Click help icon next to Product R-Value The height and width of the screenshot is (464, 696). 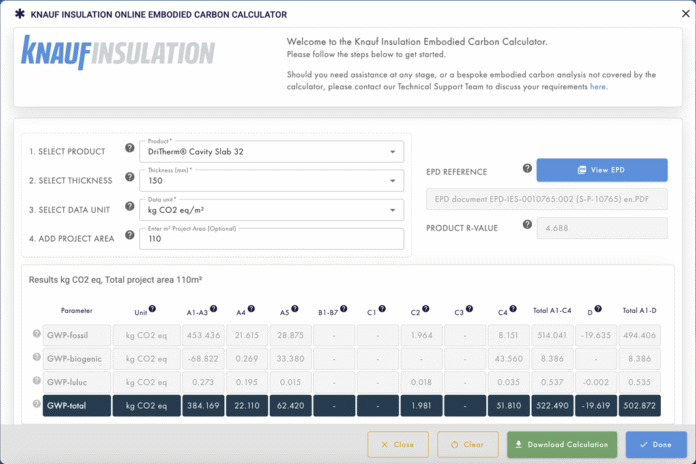pos(527,224)
